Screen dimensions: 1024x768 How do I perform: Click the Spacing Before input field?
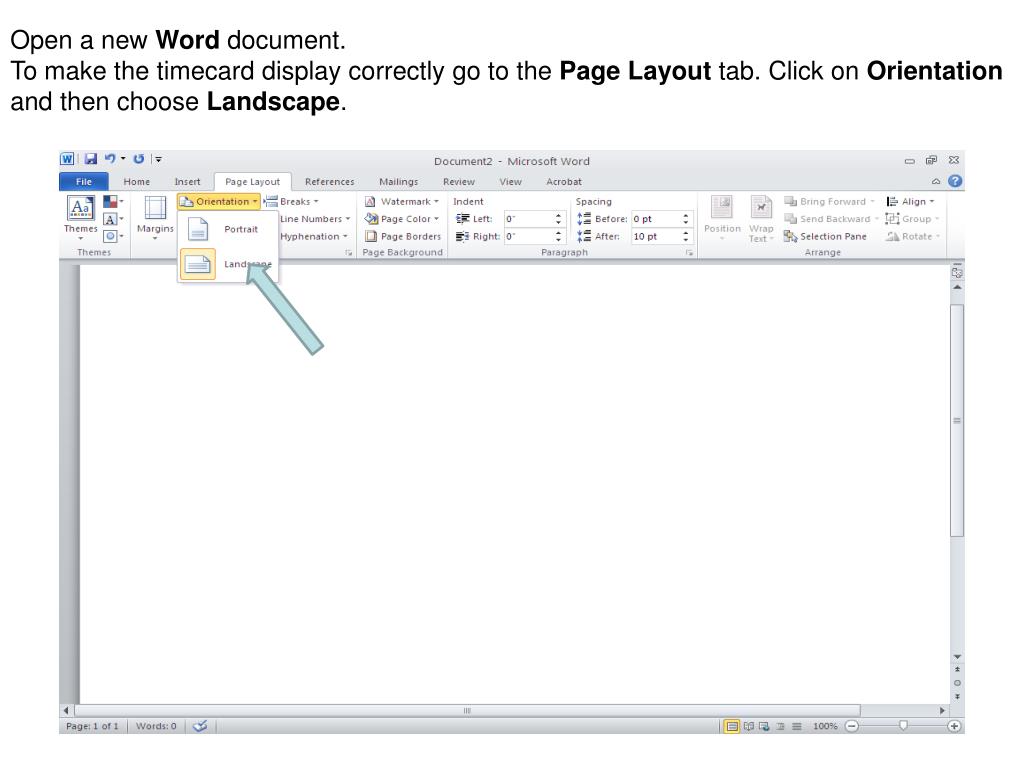pos(656,219)
